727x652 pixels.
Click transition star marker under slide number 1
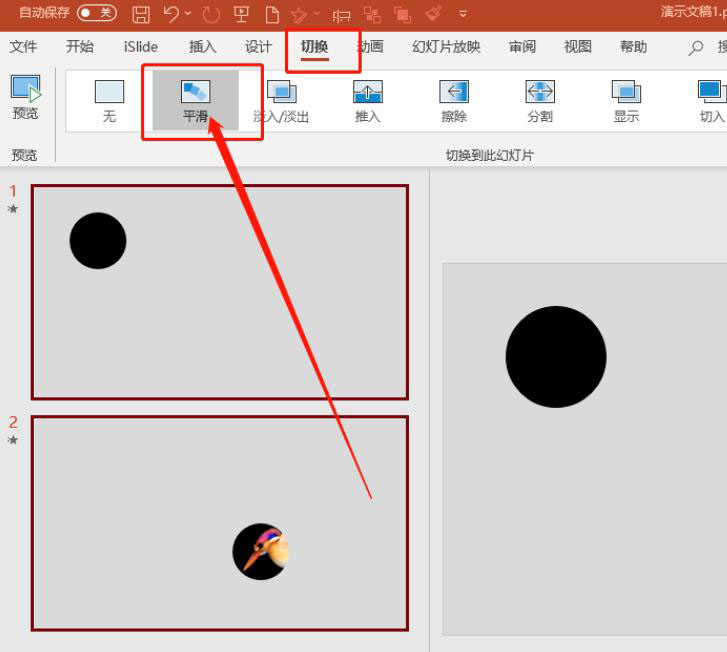coord(13,209)
